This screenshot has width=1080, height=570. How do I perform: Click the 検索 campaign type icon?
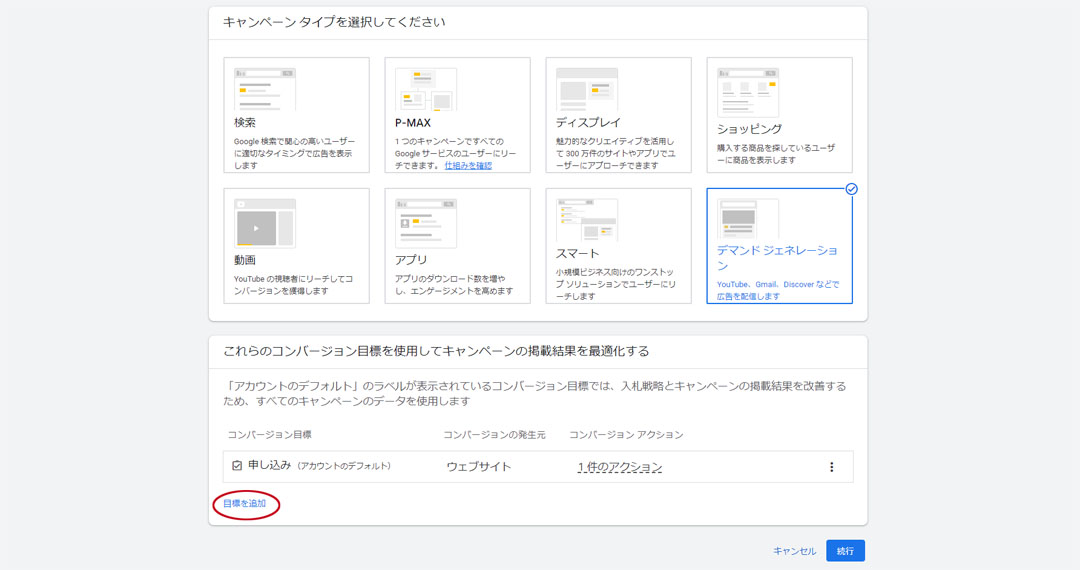click(x=265, y=89)
